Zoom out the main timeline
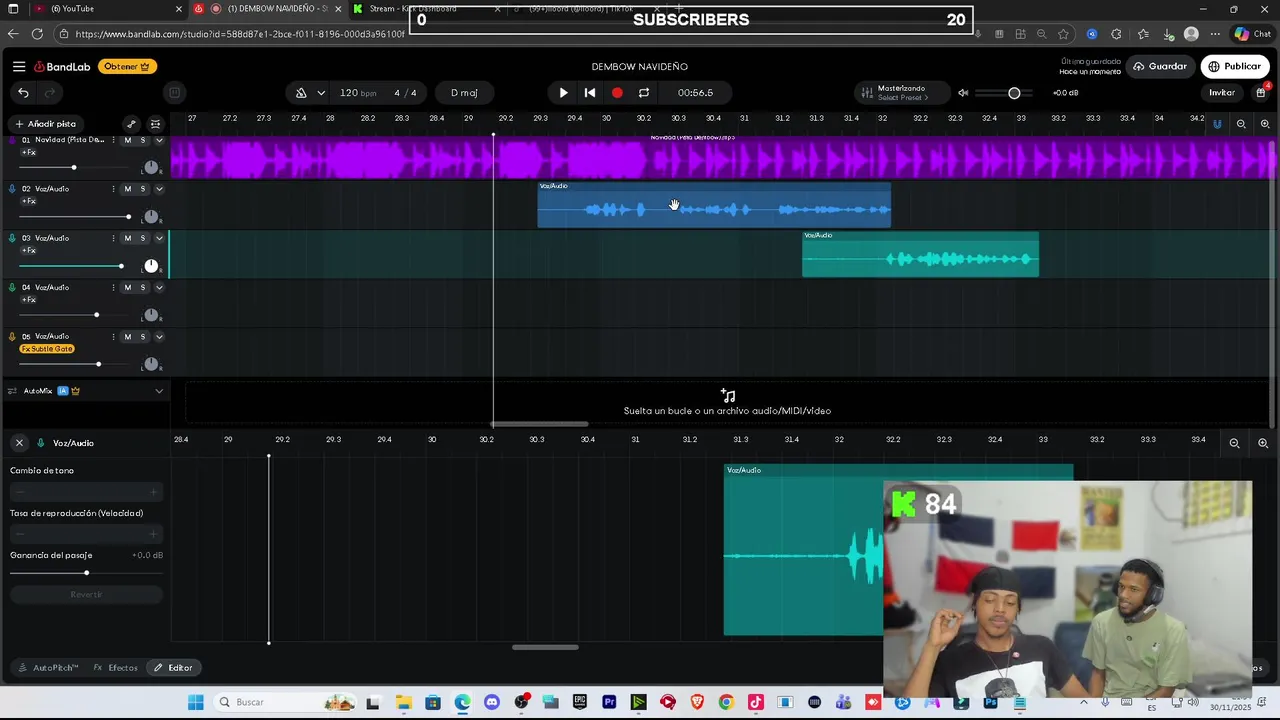Screen dimensions: 1280x720 pos(1241,124)
